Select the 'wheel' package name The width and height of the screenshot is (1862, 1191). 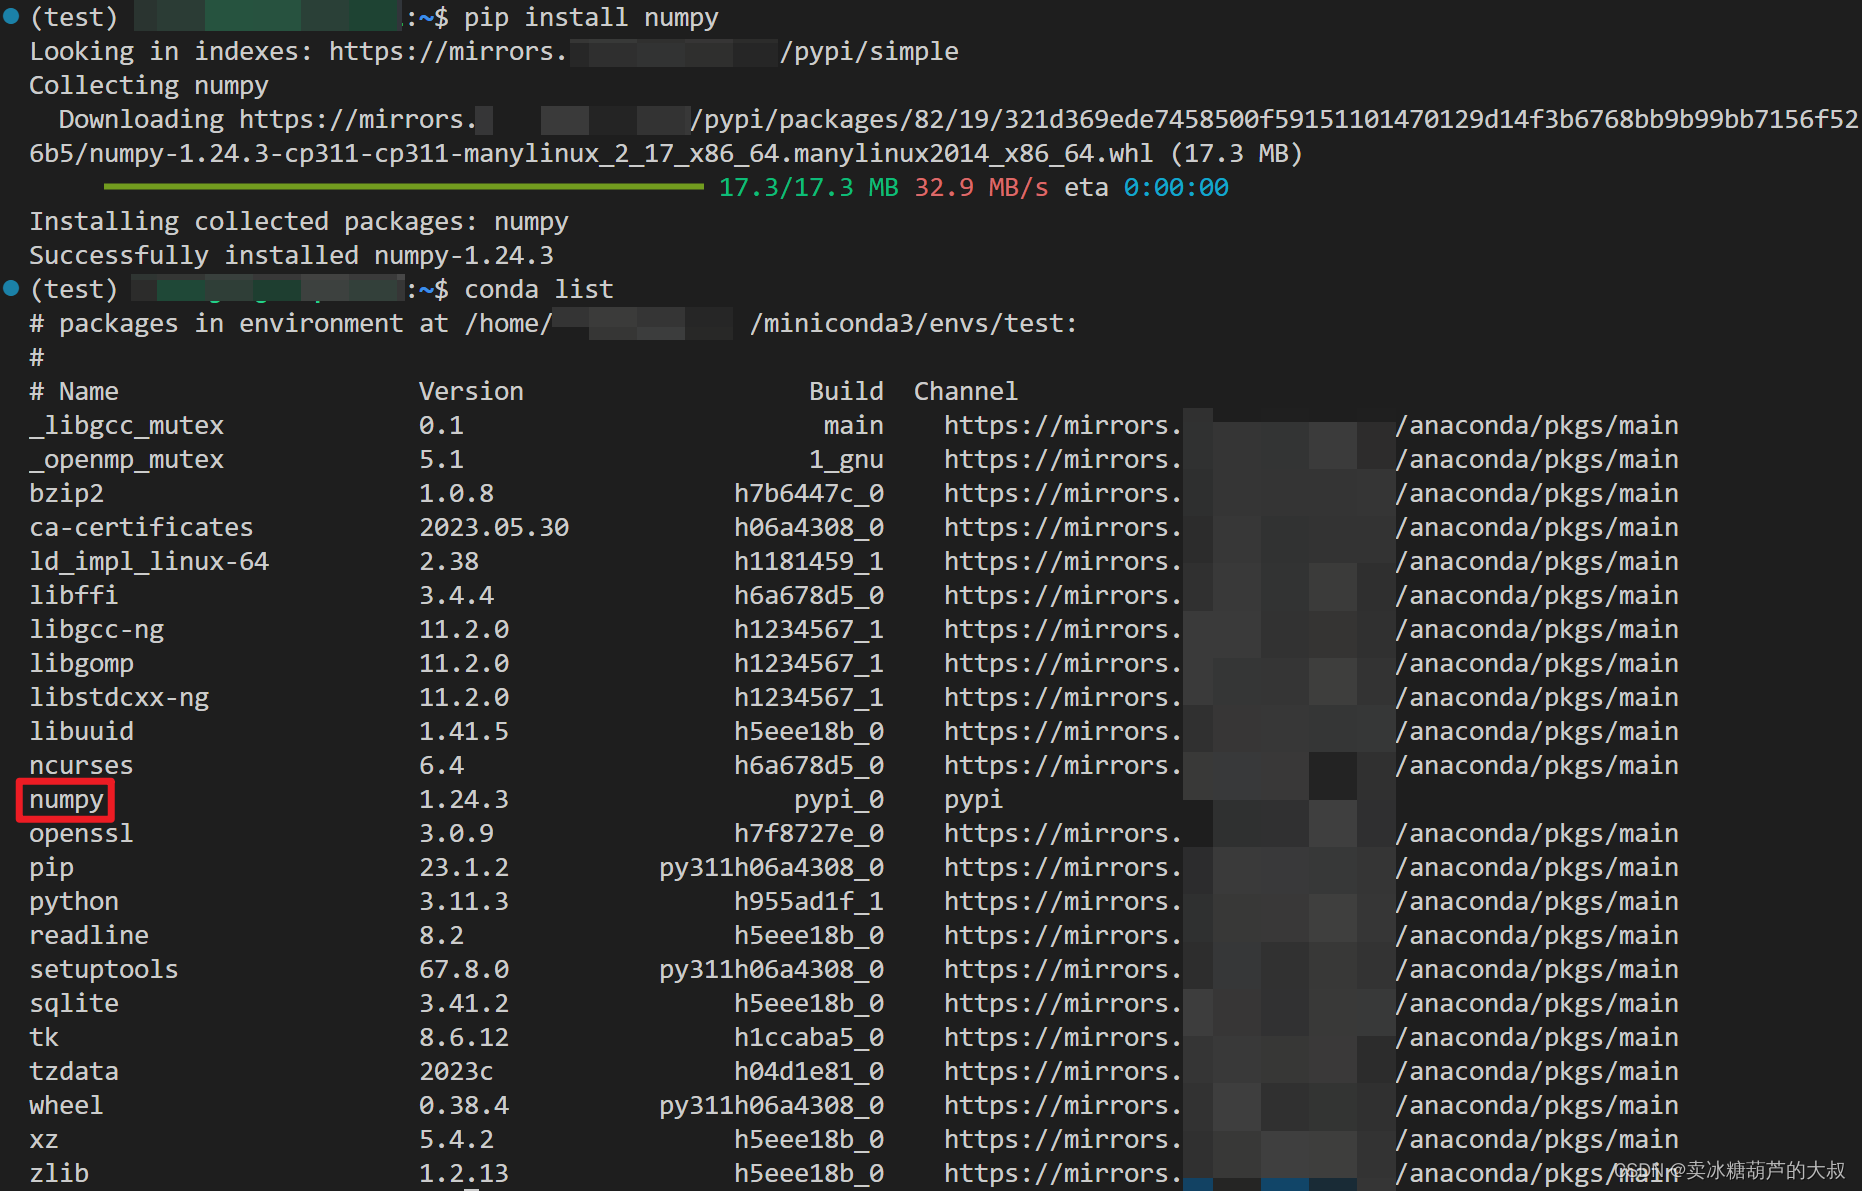[x=67, y=1106]
